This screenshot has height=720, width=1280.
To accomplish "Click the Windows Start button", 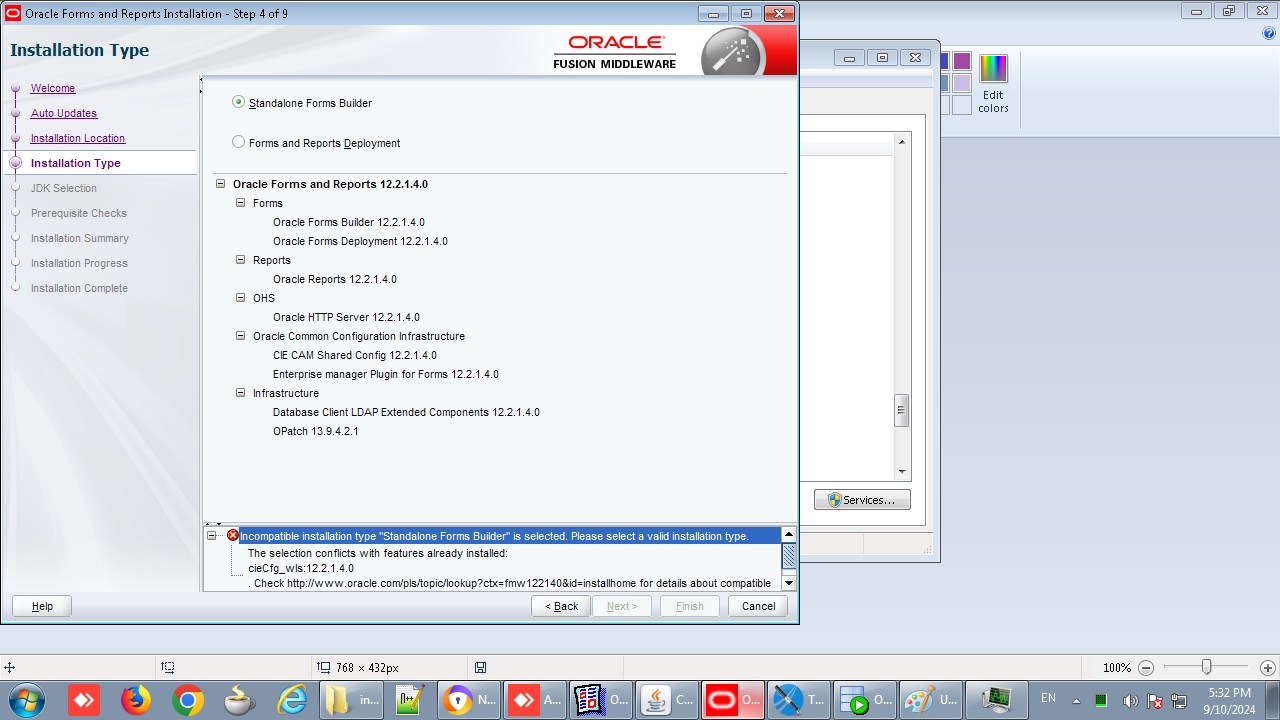I will click(27, 700).
